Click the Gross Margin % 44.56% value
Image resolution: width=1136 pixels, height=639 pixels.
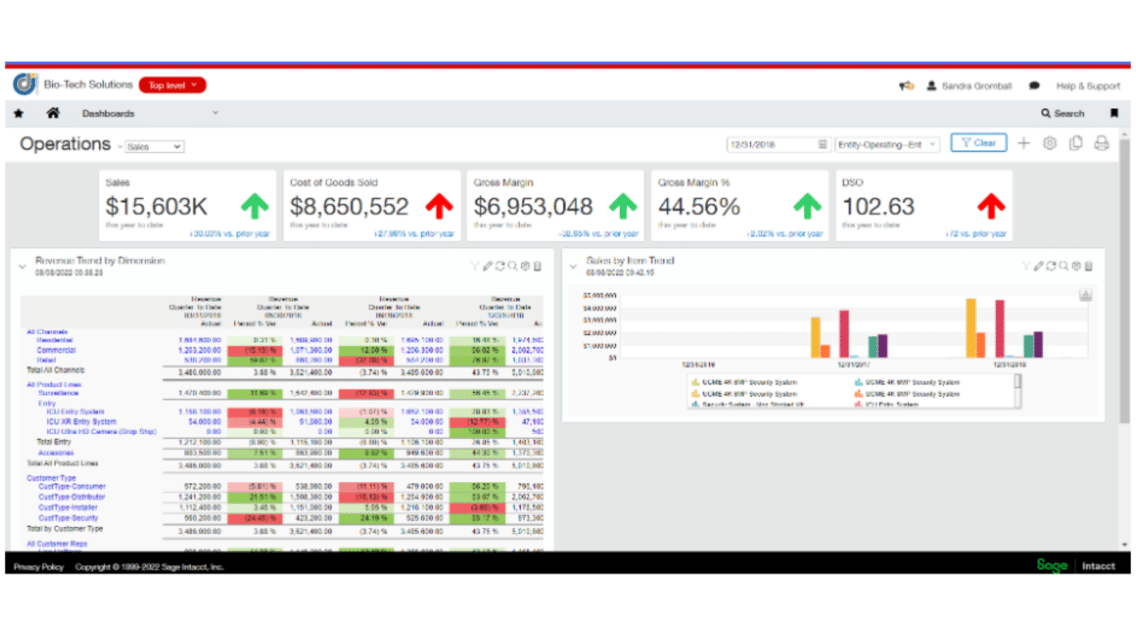click(x=699, y=207)
